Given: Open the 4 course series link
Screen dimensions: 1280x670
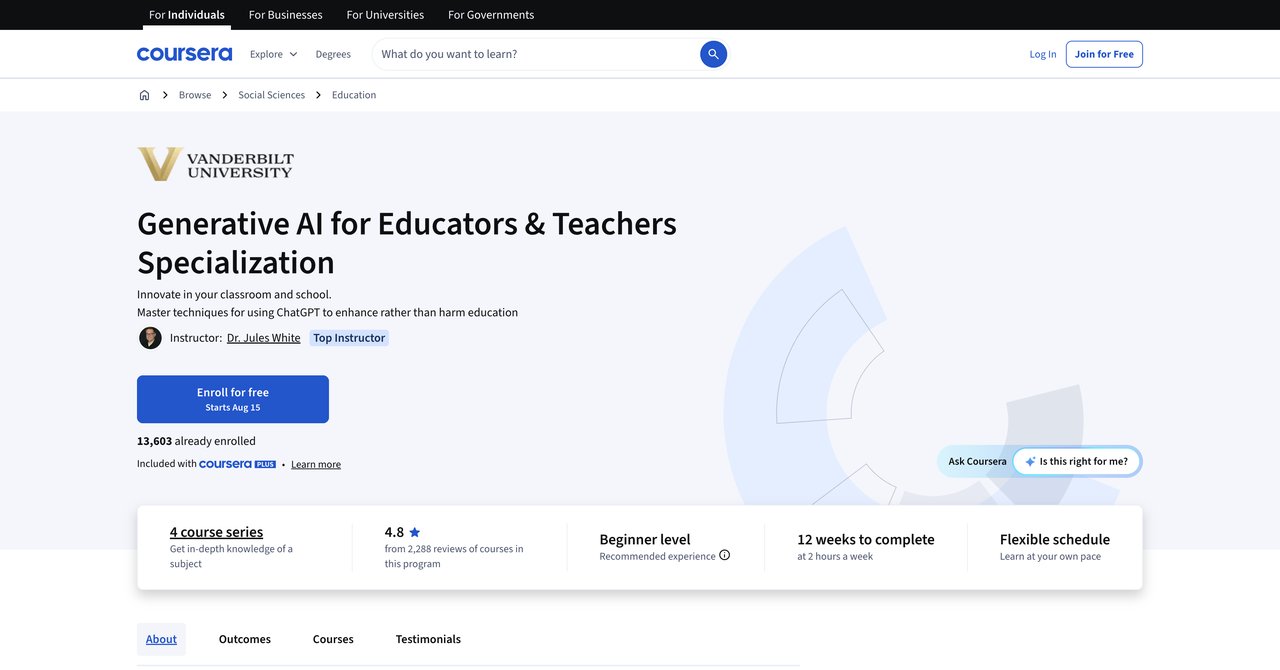Looking at the screenshot, I should click(x=216, y=532).
